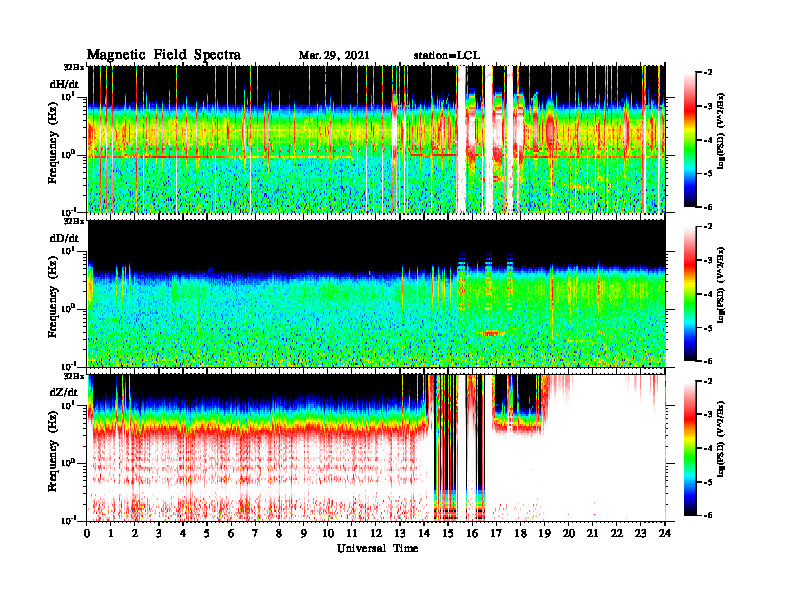Image resolution: width=792 pixels, height=612 pixels.
Task: Click the "32Hz" label atop the dZ/dt panel
Action: tap(73, 375)
